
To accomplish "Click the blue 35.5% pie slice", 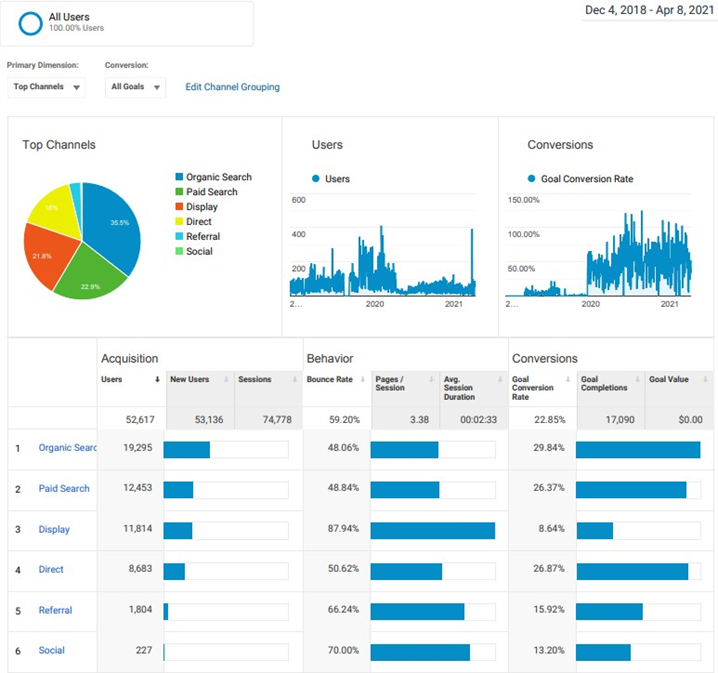I will click(112, 227).
